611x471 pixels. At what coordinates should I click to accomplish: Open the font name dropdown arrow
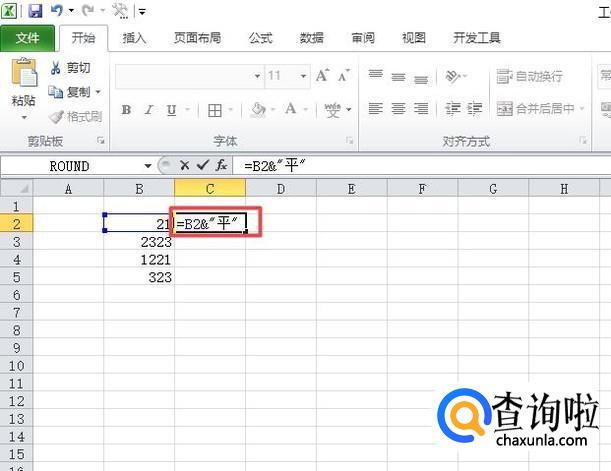coord(256,76)
